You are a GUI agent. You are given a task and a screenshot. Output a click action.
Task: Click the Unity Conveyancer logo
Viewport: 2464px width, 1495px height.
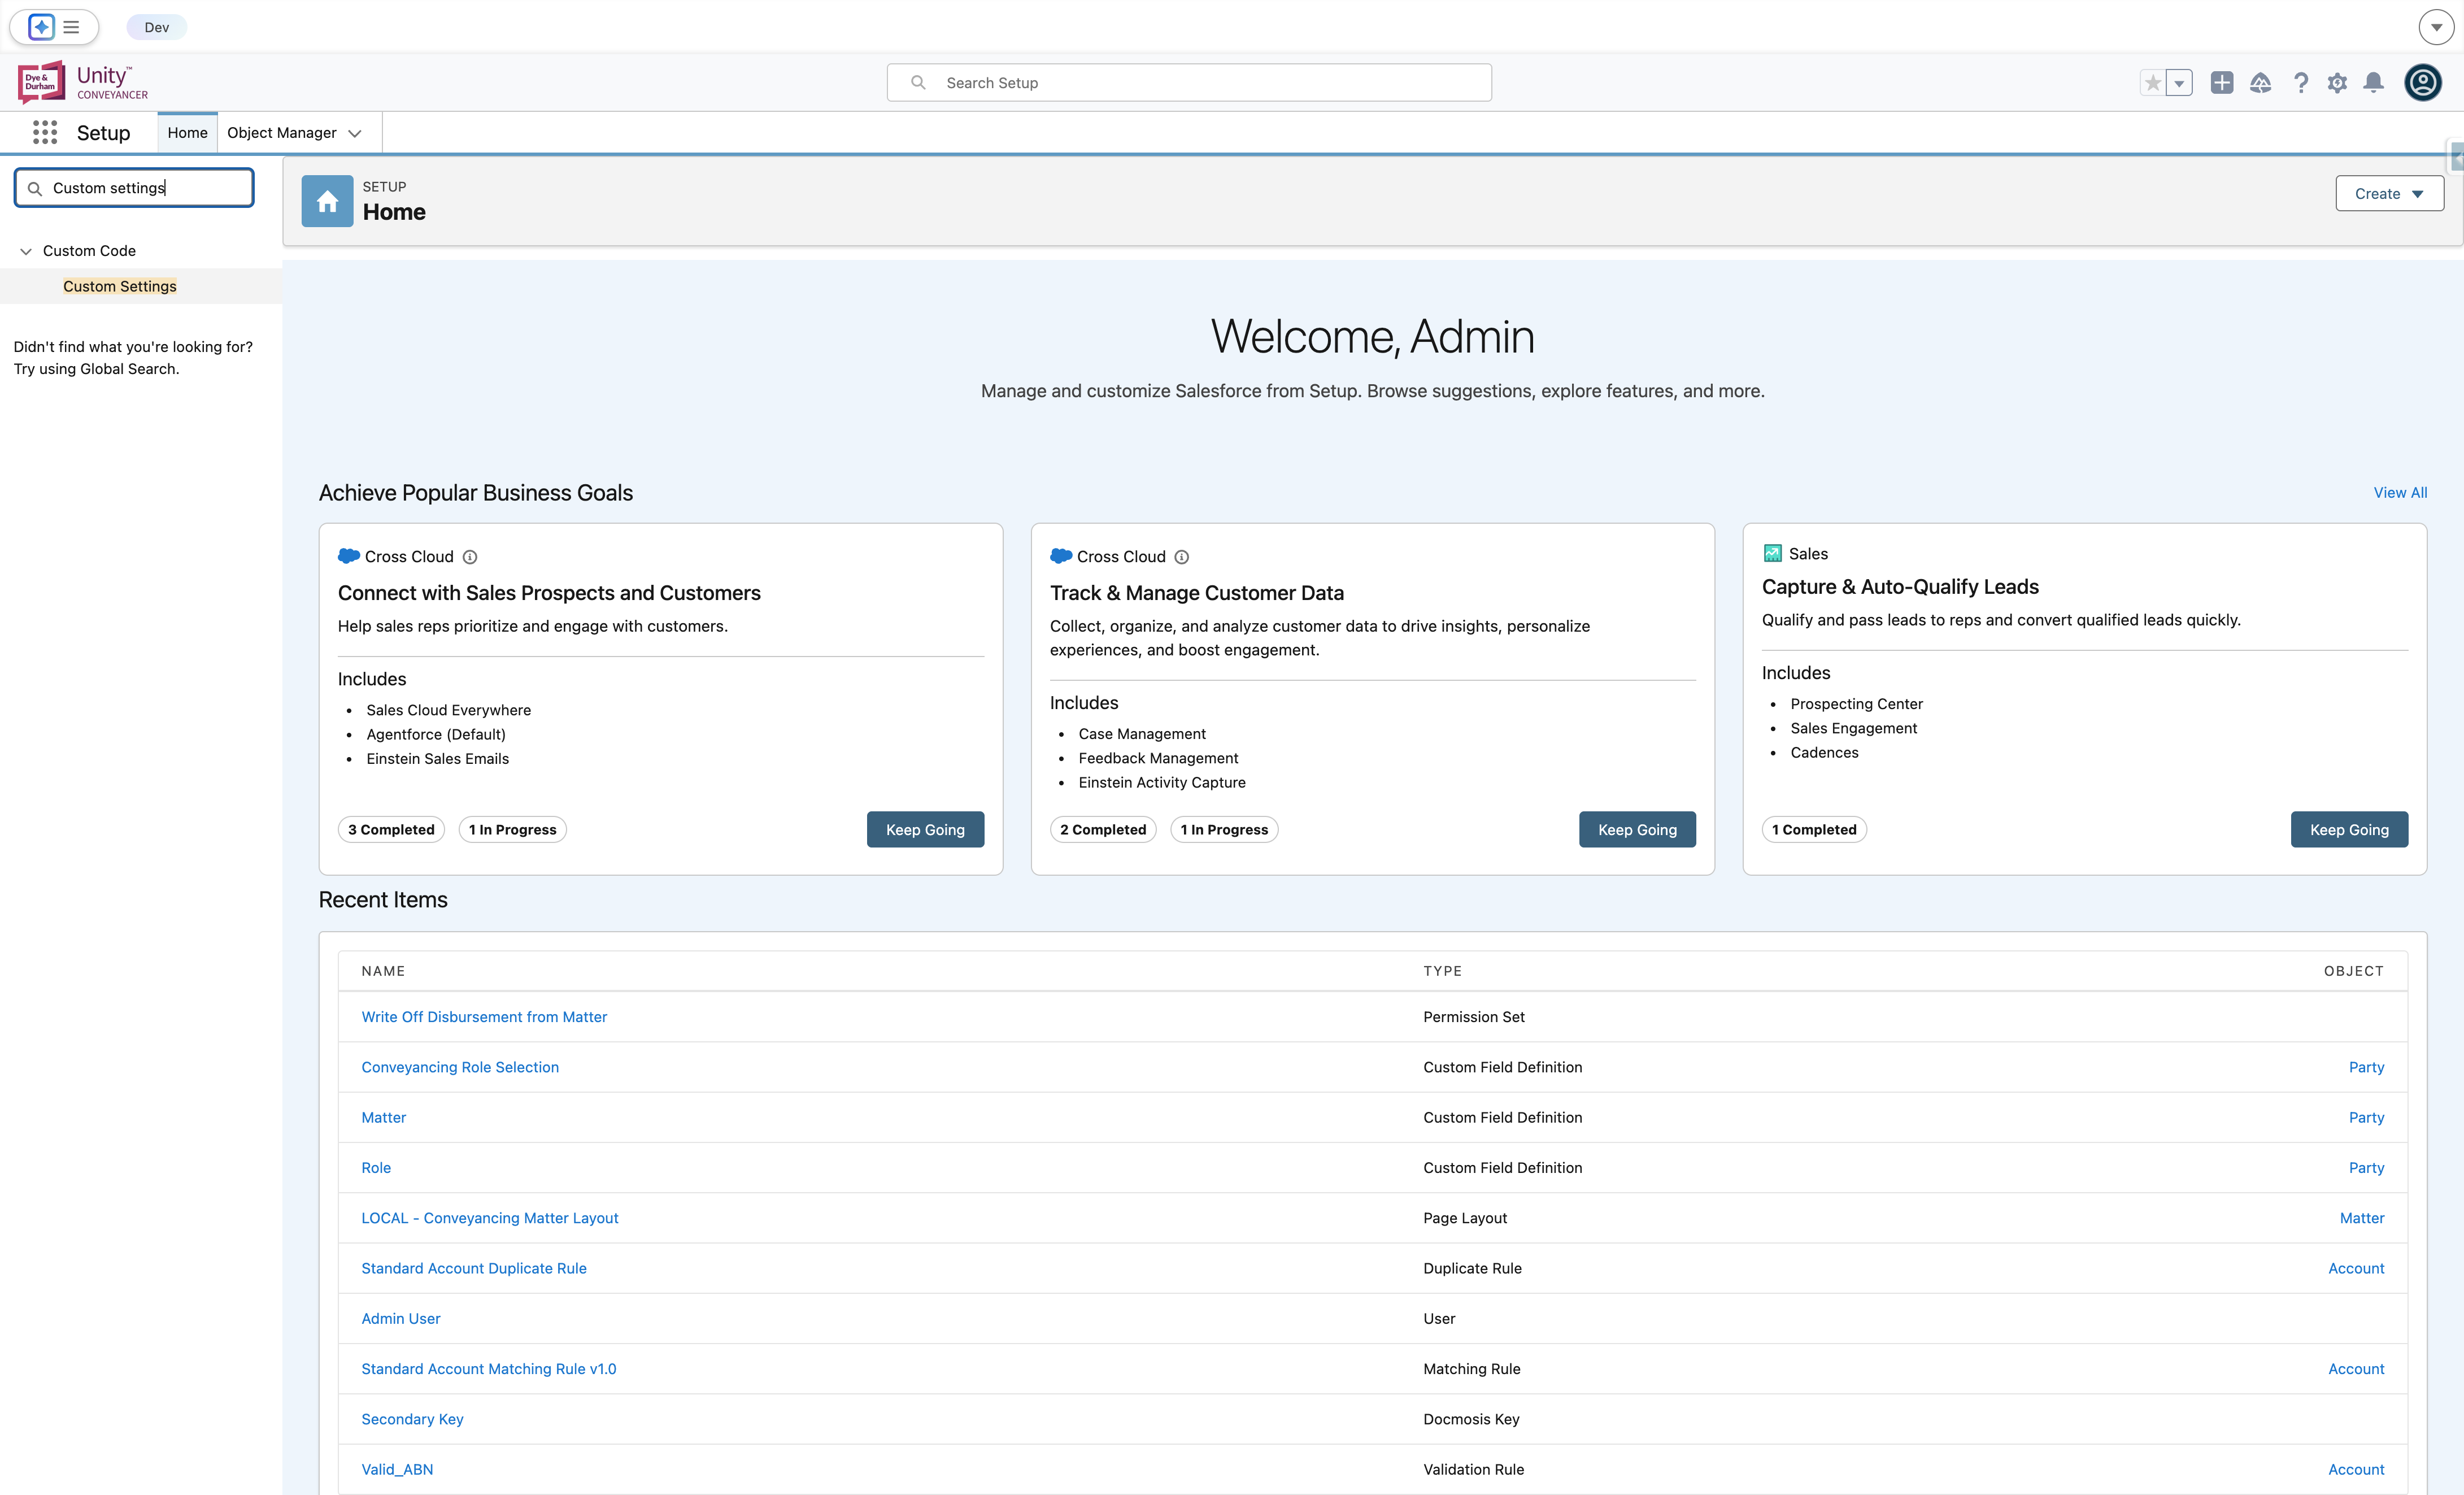(83, 82)
